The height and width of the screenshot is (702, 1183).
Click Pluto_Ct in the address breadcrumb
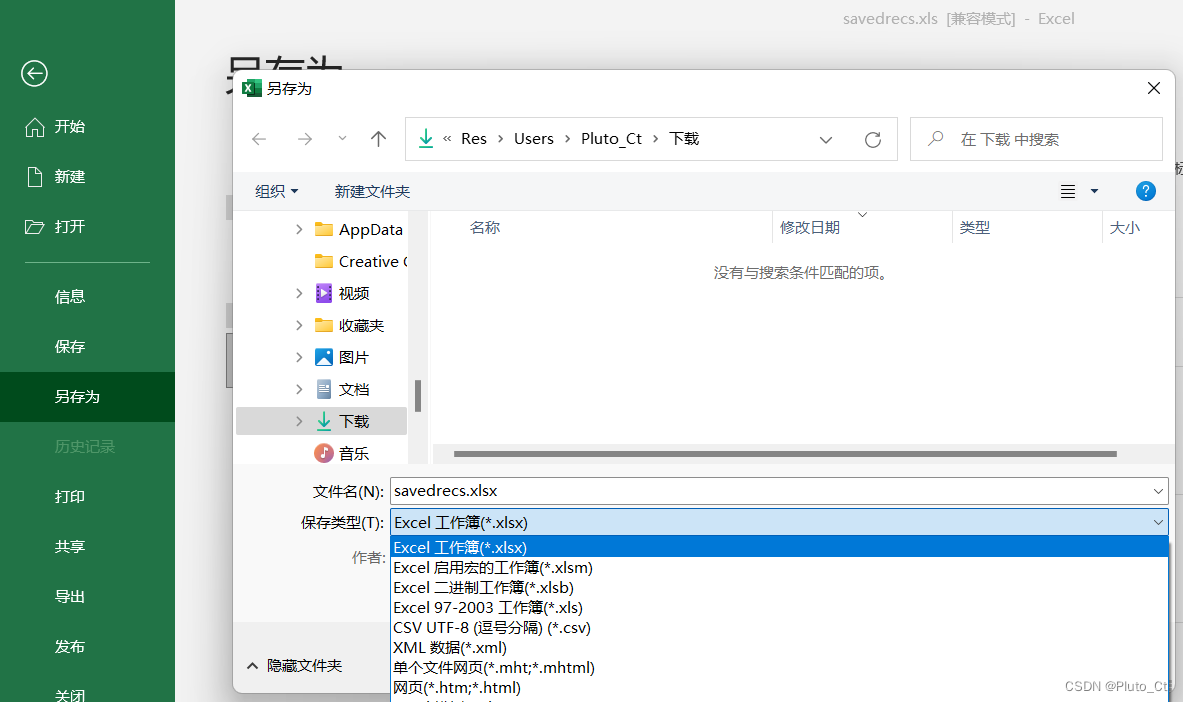click(611, 139)
